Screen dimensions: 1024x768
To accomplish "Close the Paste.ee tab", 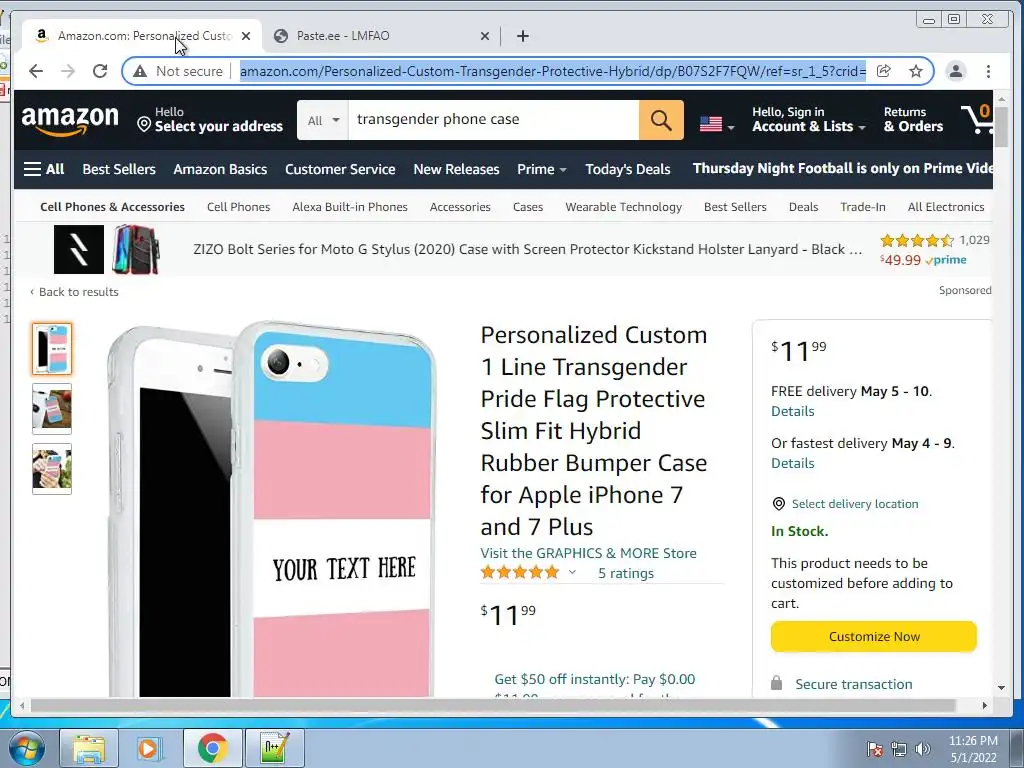I will tap(485, 36).
